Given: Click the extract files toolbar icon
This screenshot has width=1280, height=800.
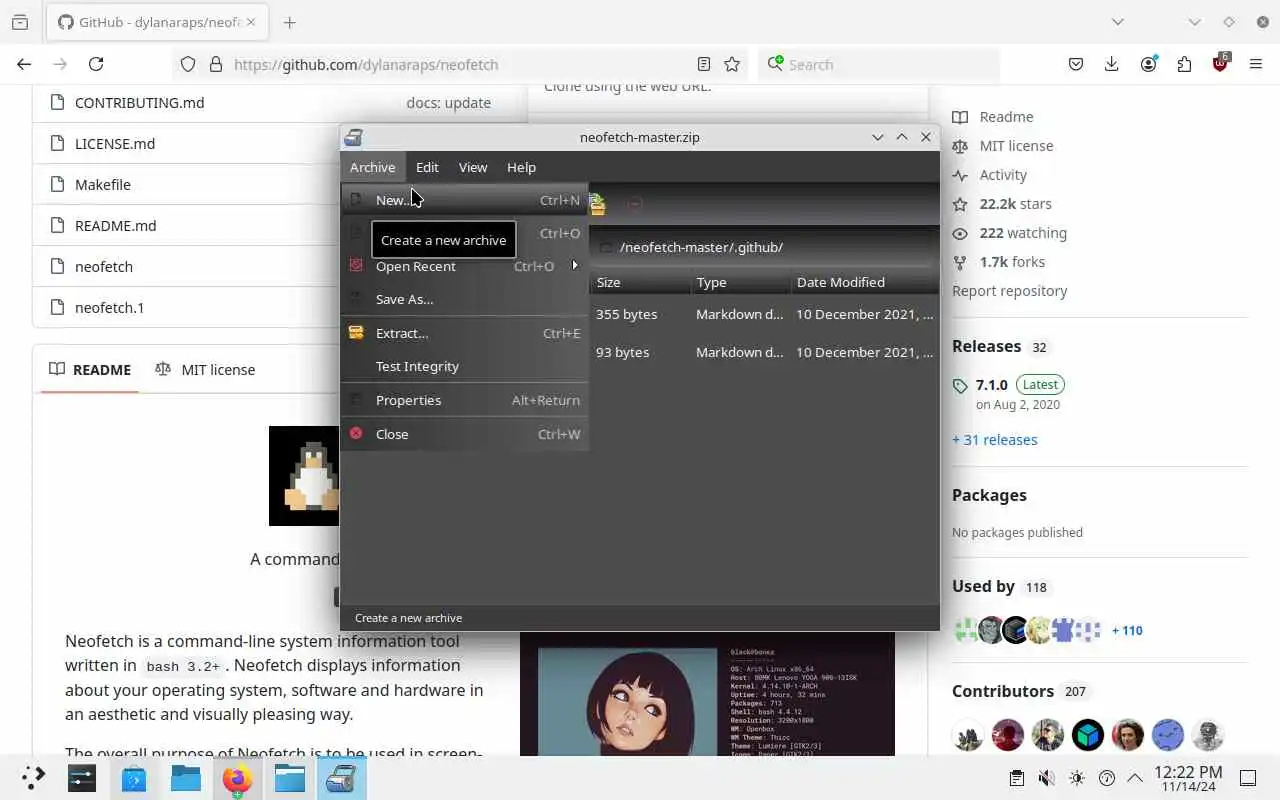Looking at the screenshot, I should coord(597,204).
